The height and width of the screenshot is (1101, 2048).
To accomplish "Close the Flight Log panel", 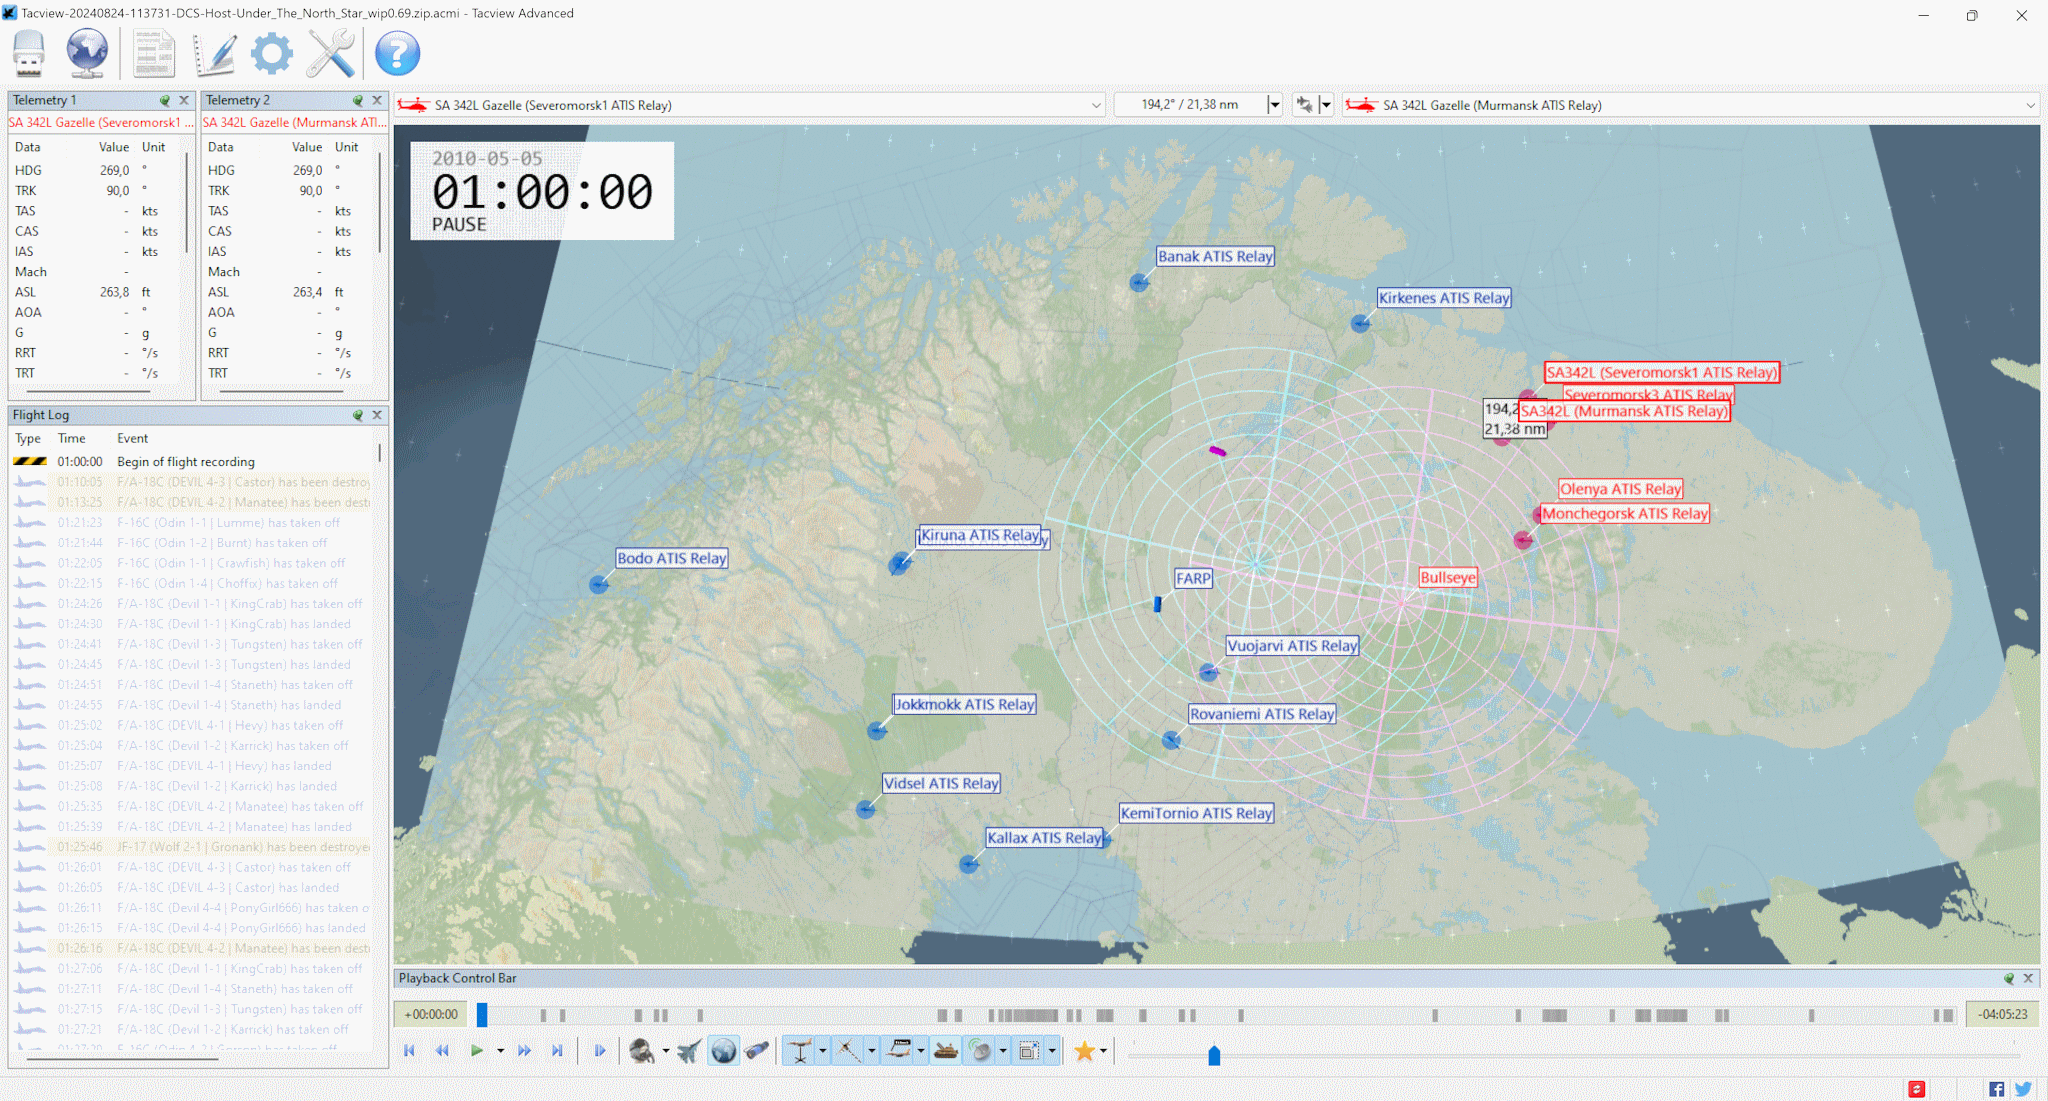I will (377, 415).
